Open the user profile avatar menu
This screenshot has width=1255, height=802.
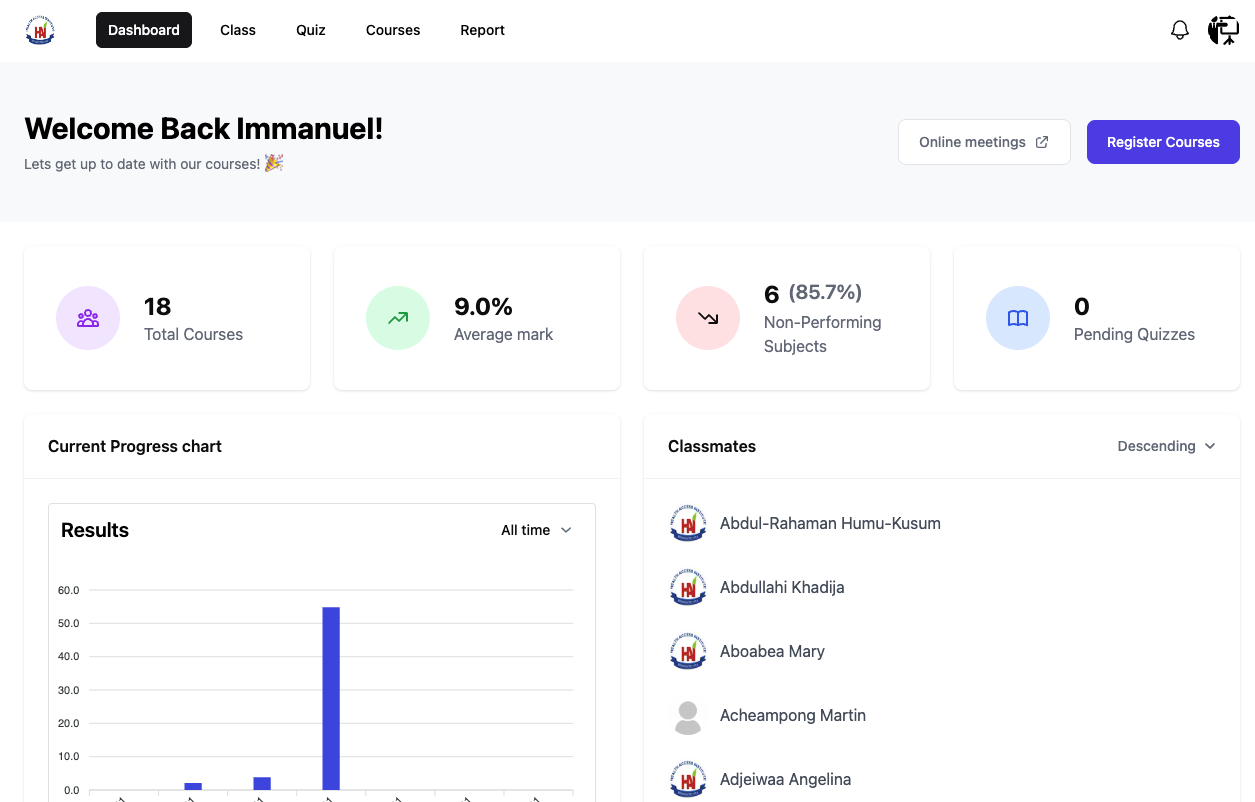[x=1223, y=30]
